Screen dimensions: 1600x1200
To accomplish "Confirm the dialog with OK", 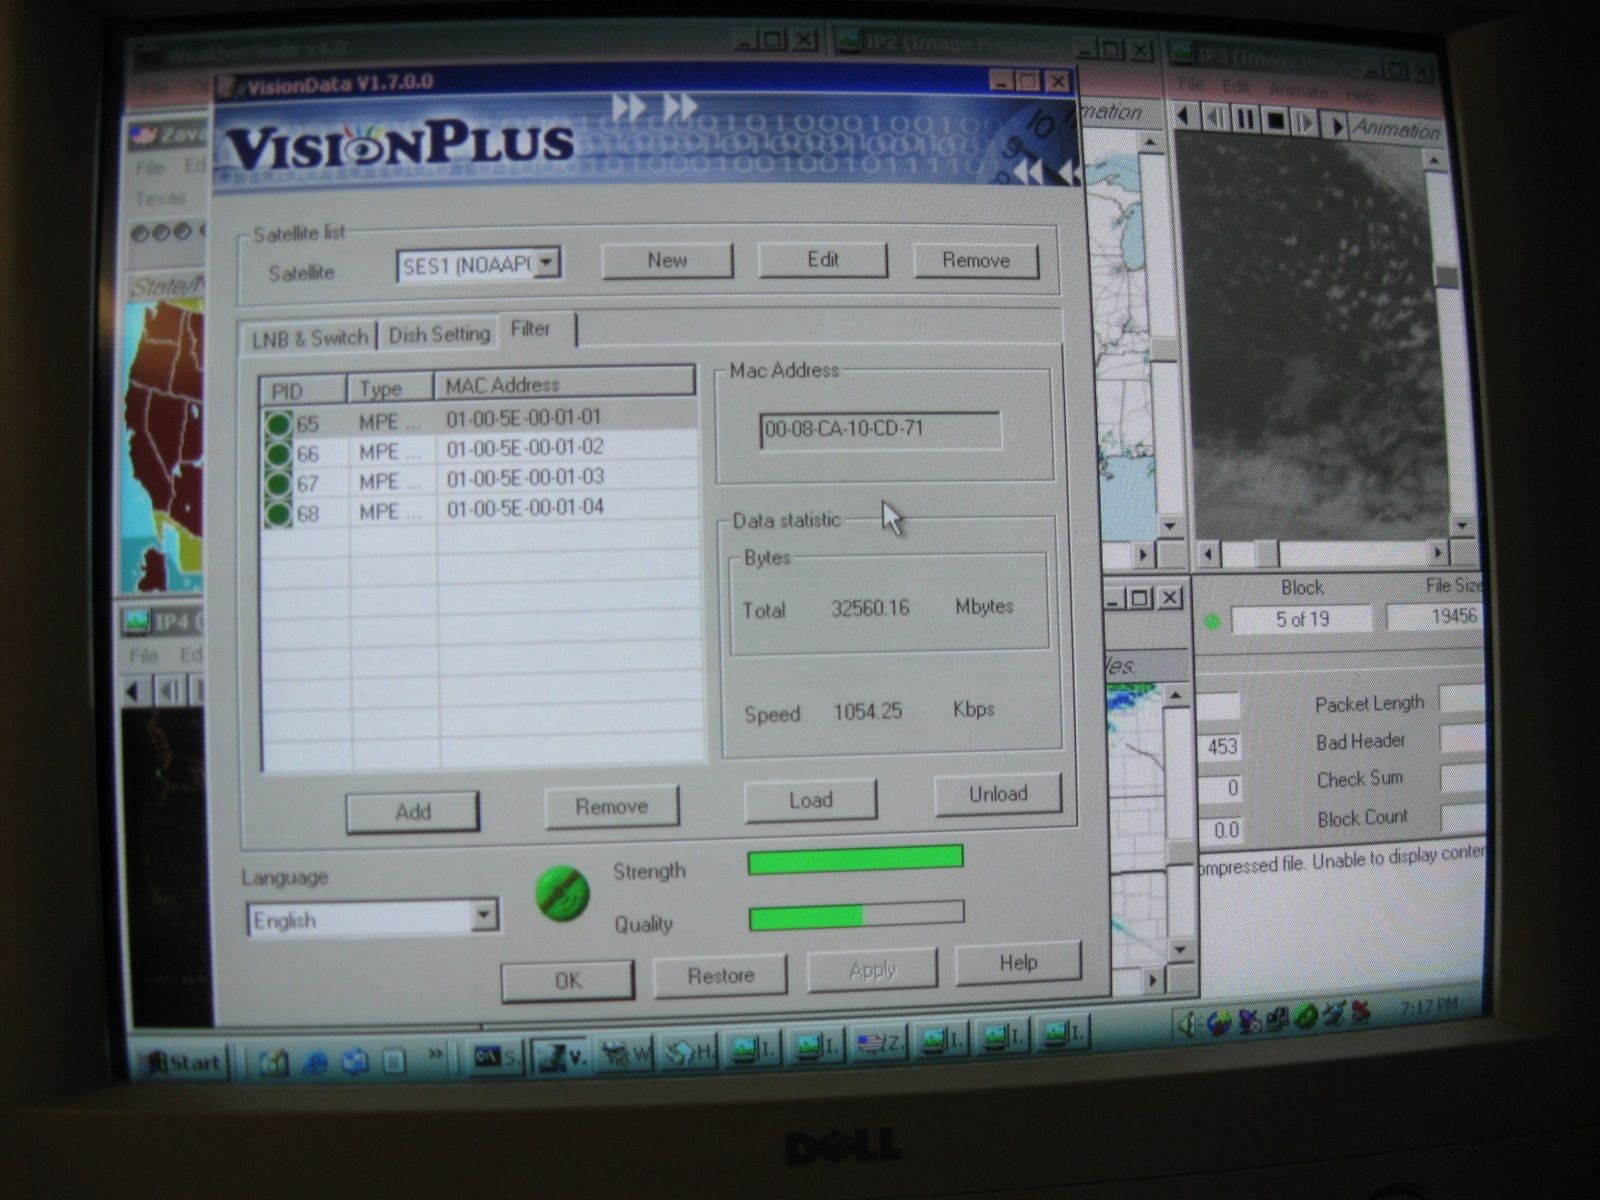I will click(x=568, y=981).
